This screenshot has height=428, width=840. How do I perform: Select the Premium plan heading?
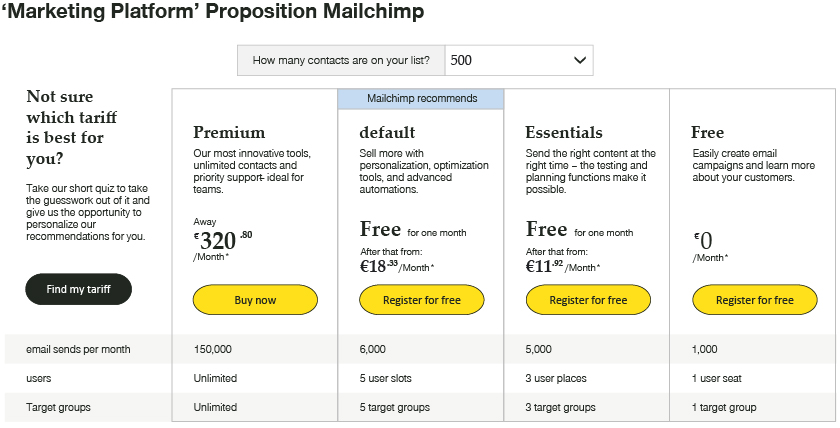point(229,132)
